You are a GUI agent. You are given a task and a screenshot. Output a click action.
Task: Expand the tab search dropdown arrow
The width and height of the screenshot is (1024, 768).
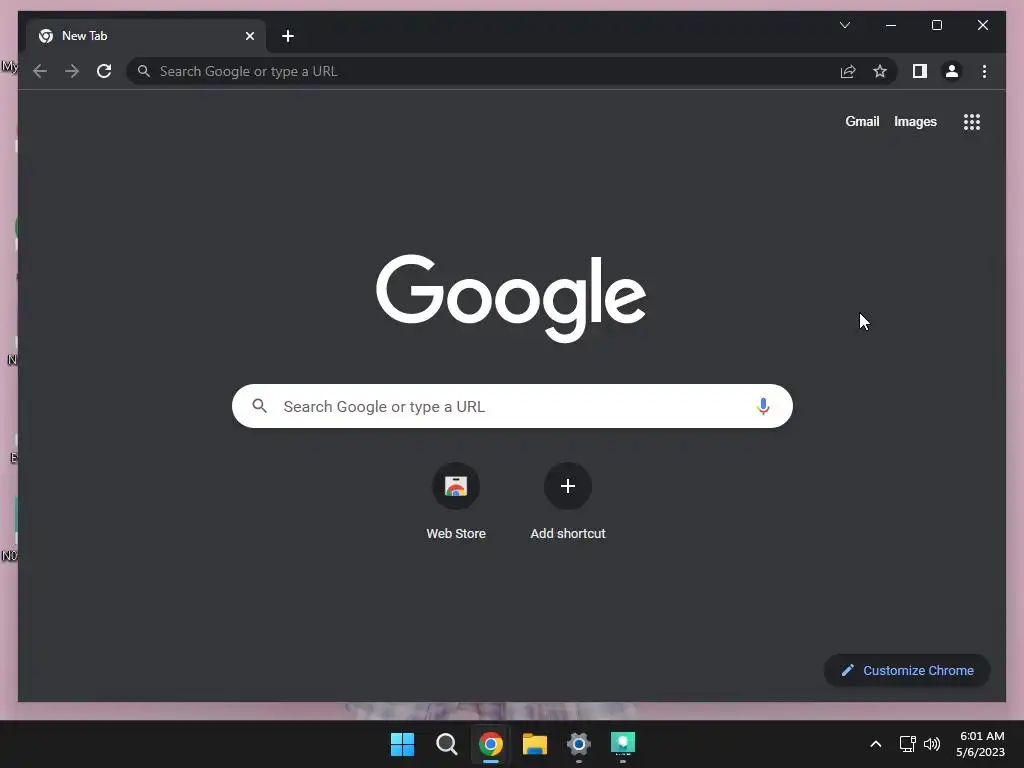tap(844, 25)
